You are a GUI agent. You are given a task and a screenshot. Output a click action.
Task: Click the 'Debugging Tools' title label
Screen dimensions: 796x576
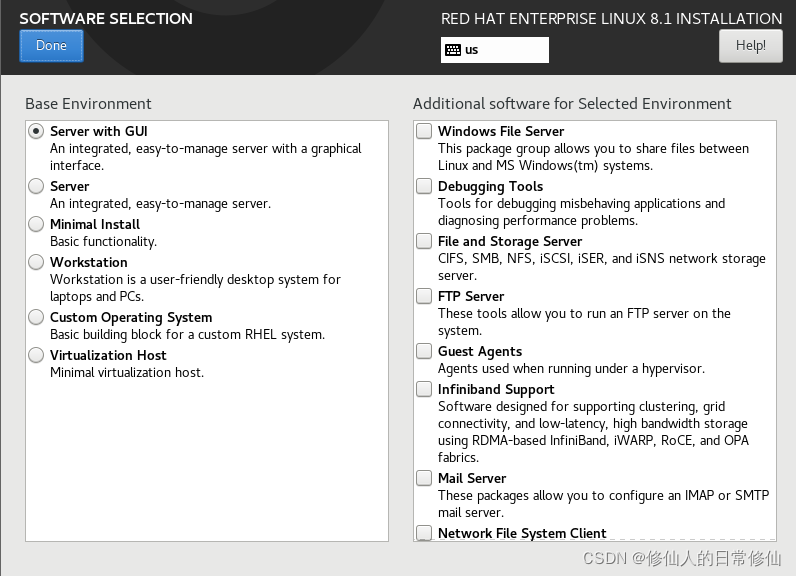490,187
